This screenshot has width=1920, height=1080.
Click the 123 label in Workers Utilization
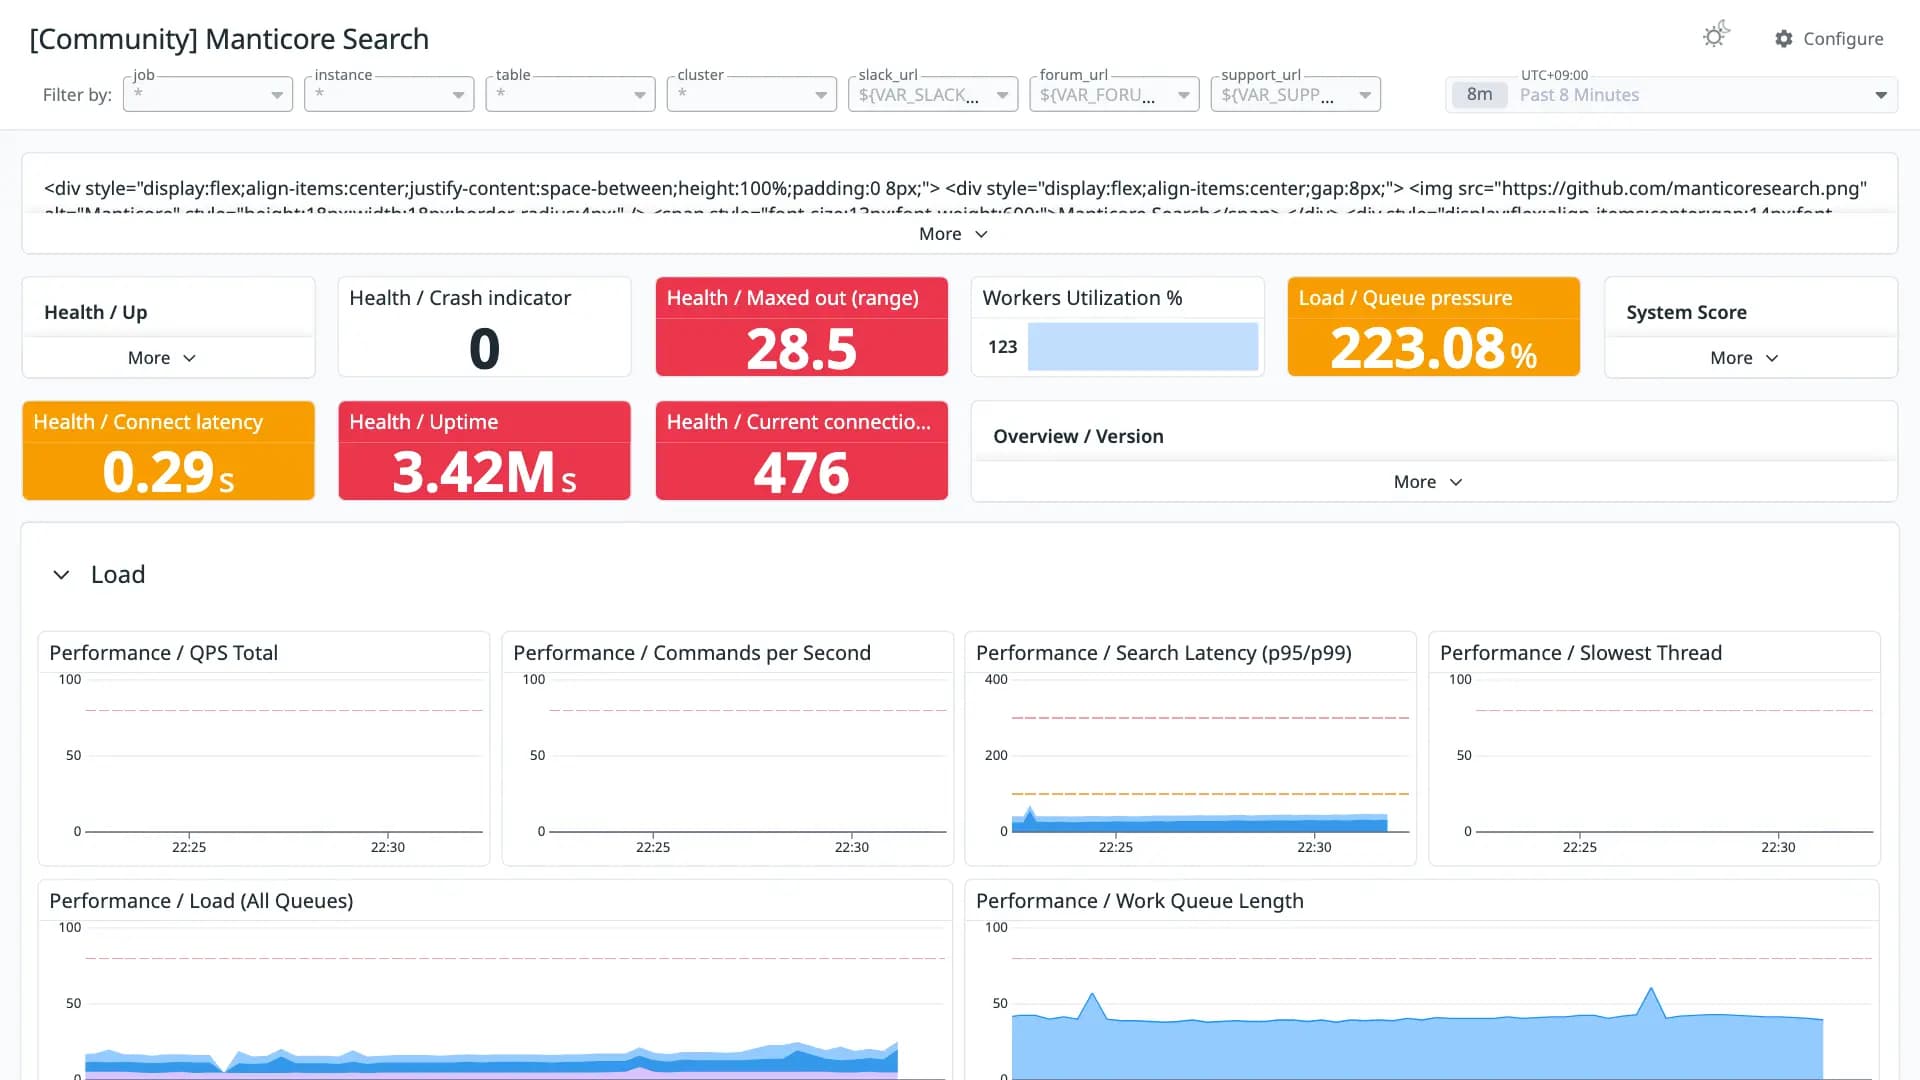click(1002, 347)
